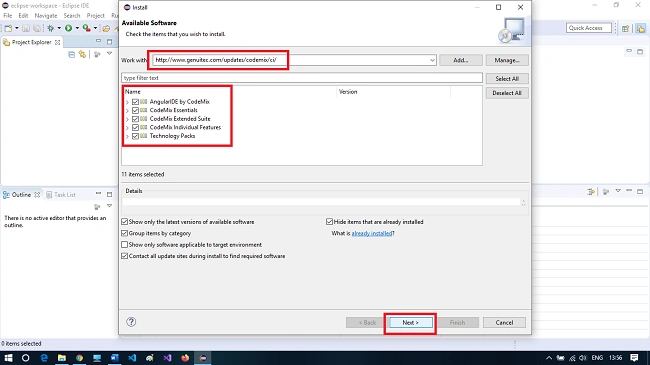Click the Run Last Tool icon with red toolbox
Screen dimensions: 650x365
coord(86,28)
